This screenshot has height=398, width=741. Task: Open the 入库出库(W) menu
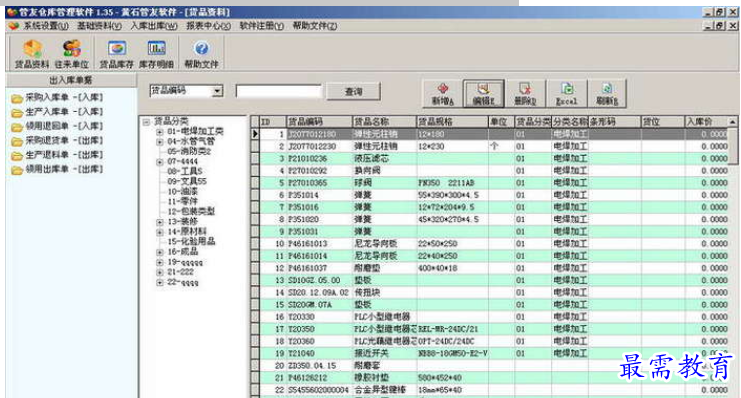tap(154, 26)
